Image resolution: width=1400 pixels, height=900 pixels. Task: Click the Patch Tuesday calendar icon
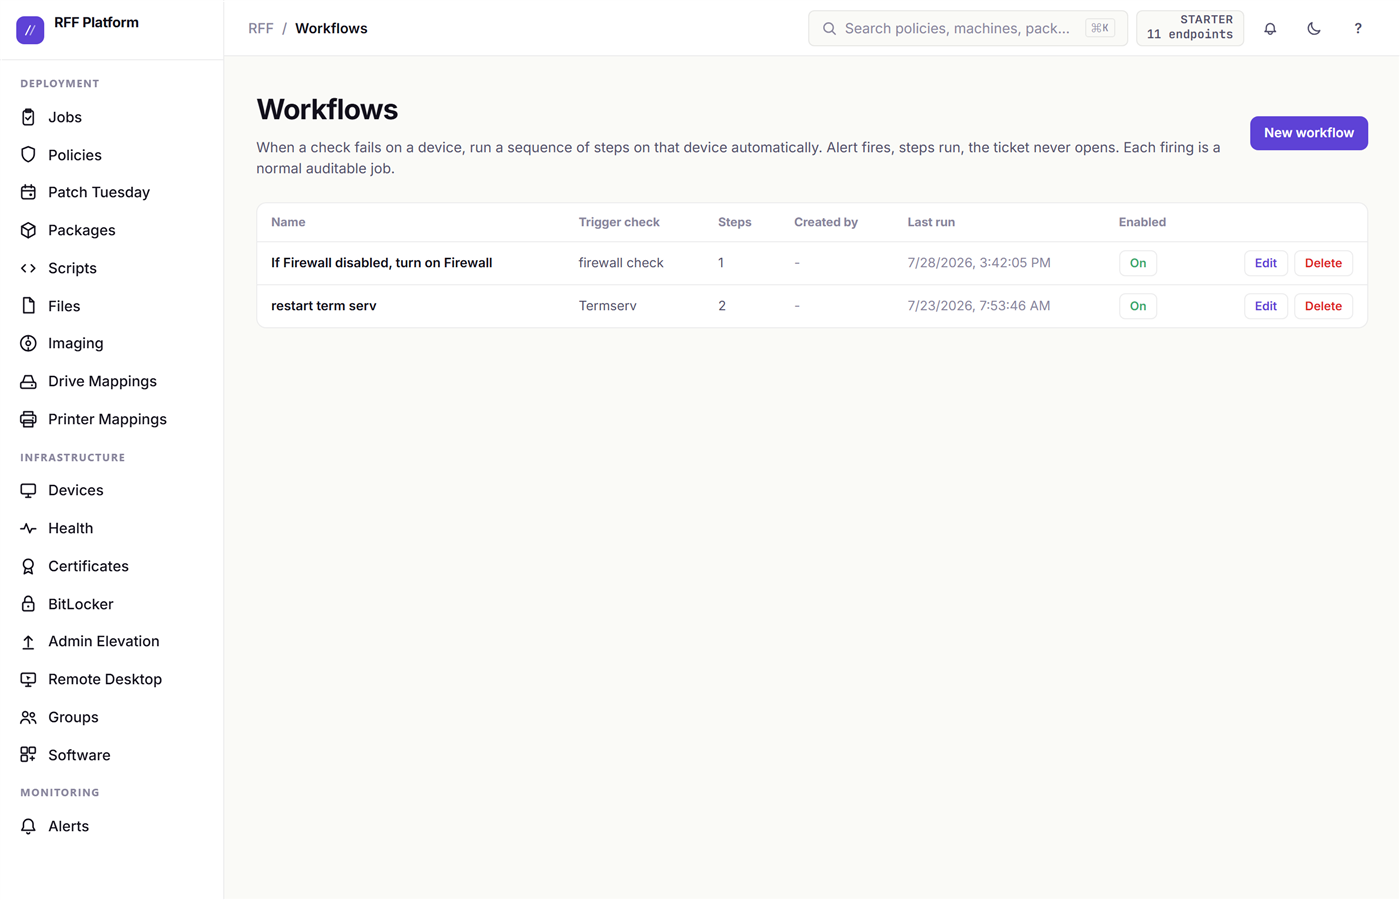pos(28,192)
